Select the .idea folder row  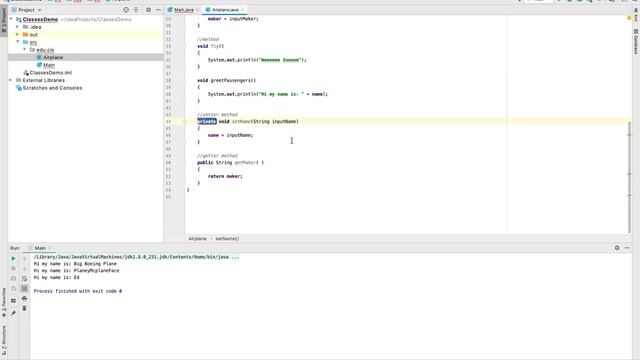coord(85,27)
